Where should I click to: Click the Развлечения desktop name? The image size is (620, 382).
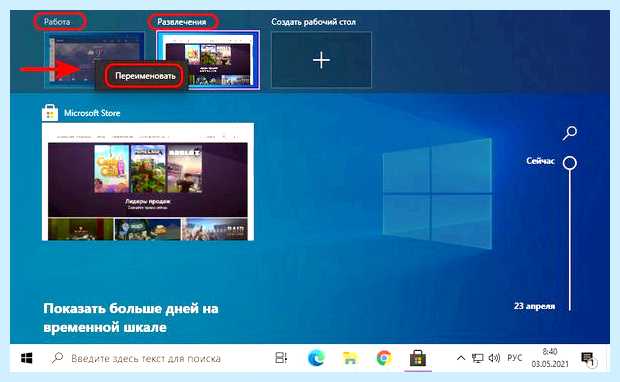[x=182, y=22]
